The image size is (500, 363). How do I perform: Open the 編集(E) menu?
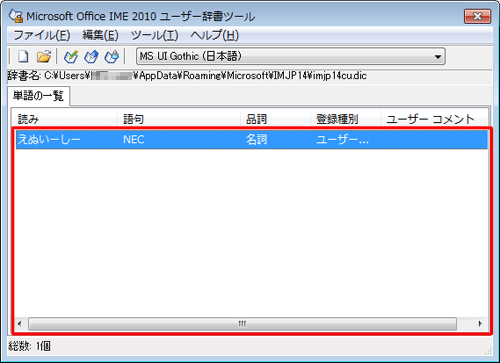(100, 35)
